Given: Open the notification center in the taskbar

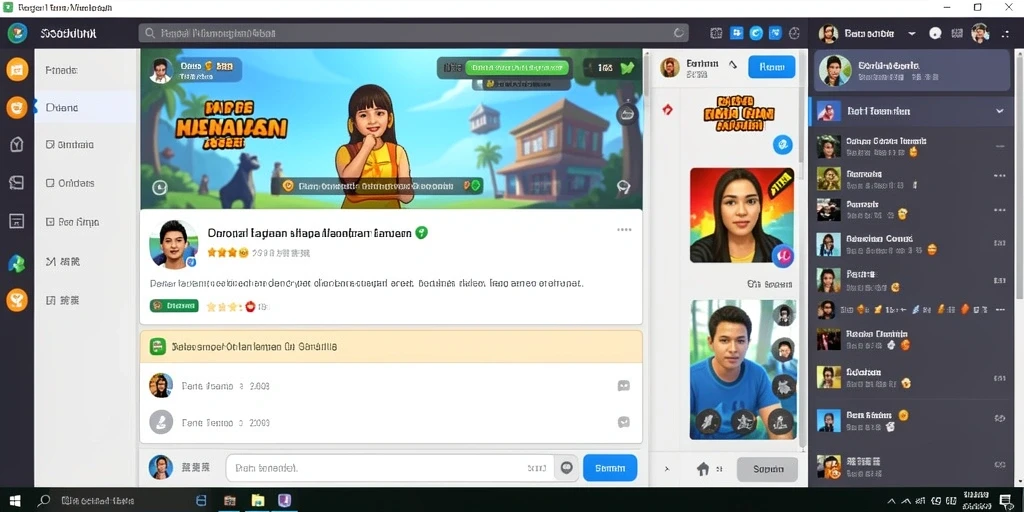Looking at the screenshot, I should point(1006,501).
